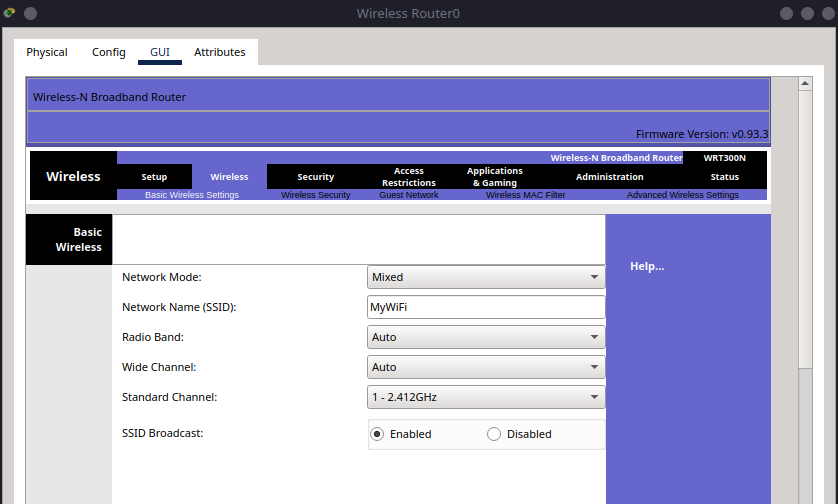Open Advanced Wireless Settings submenu
The image size is (838, 504).
pyautogui.click(x=682, y=195)
